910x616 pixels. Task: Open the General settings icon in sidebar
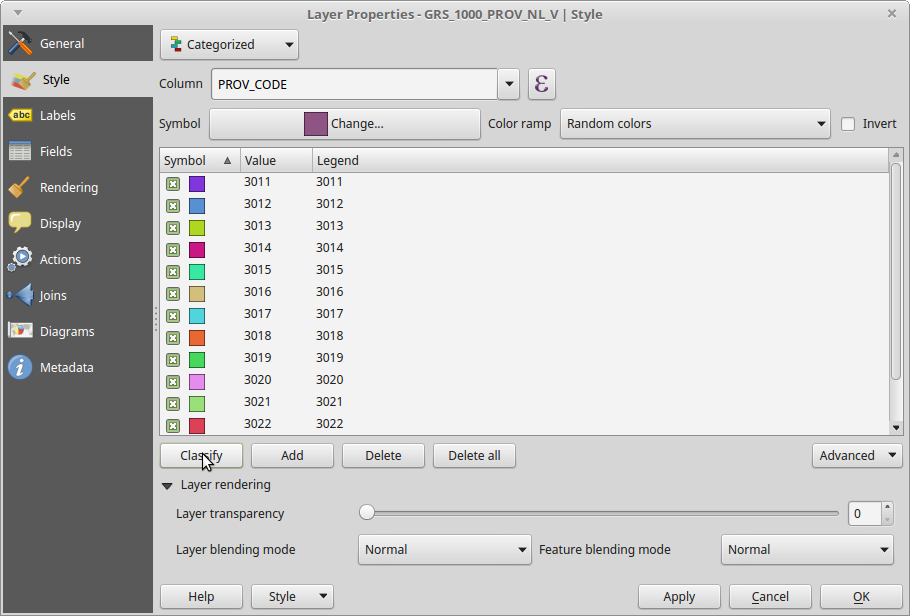tap(20, 44)
